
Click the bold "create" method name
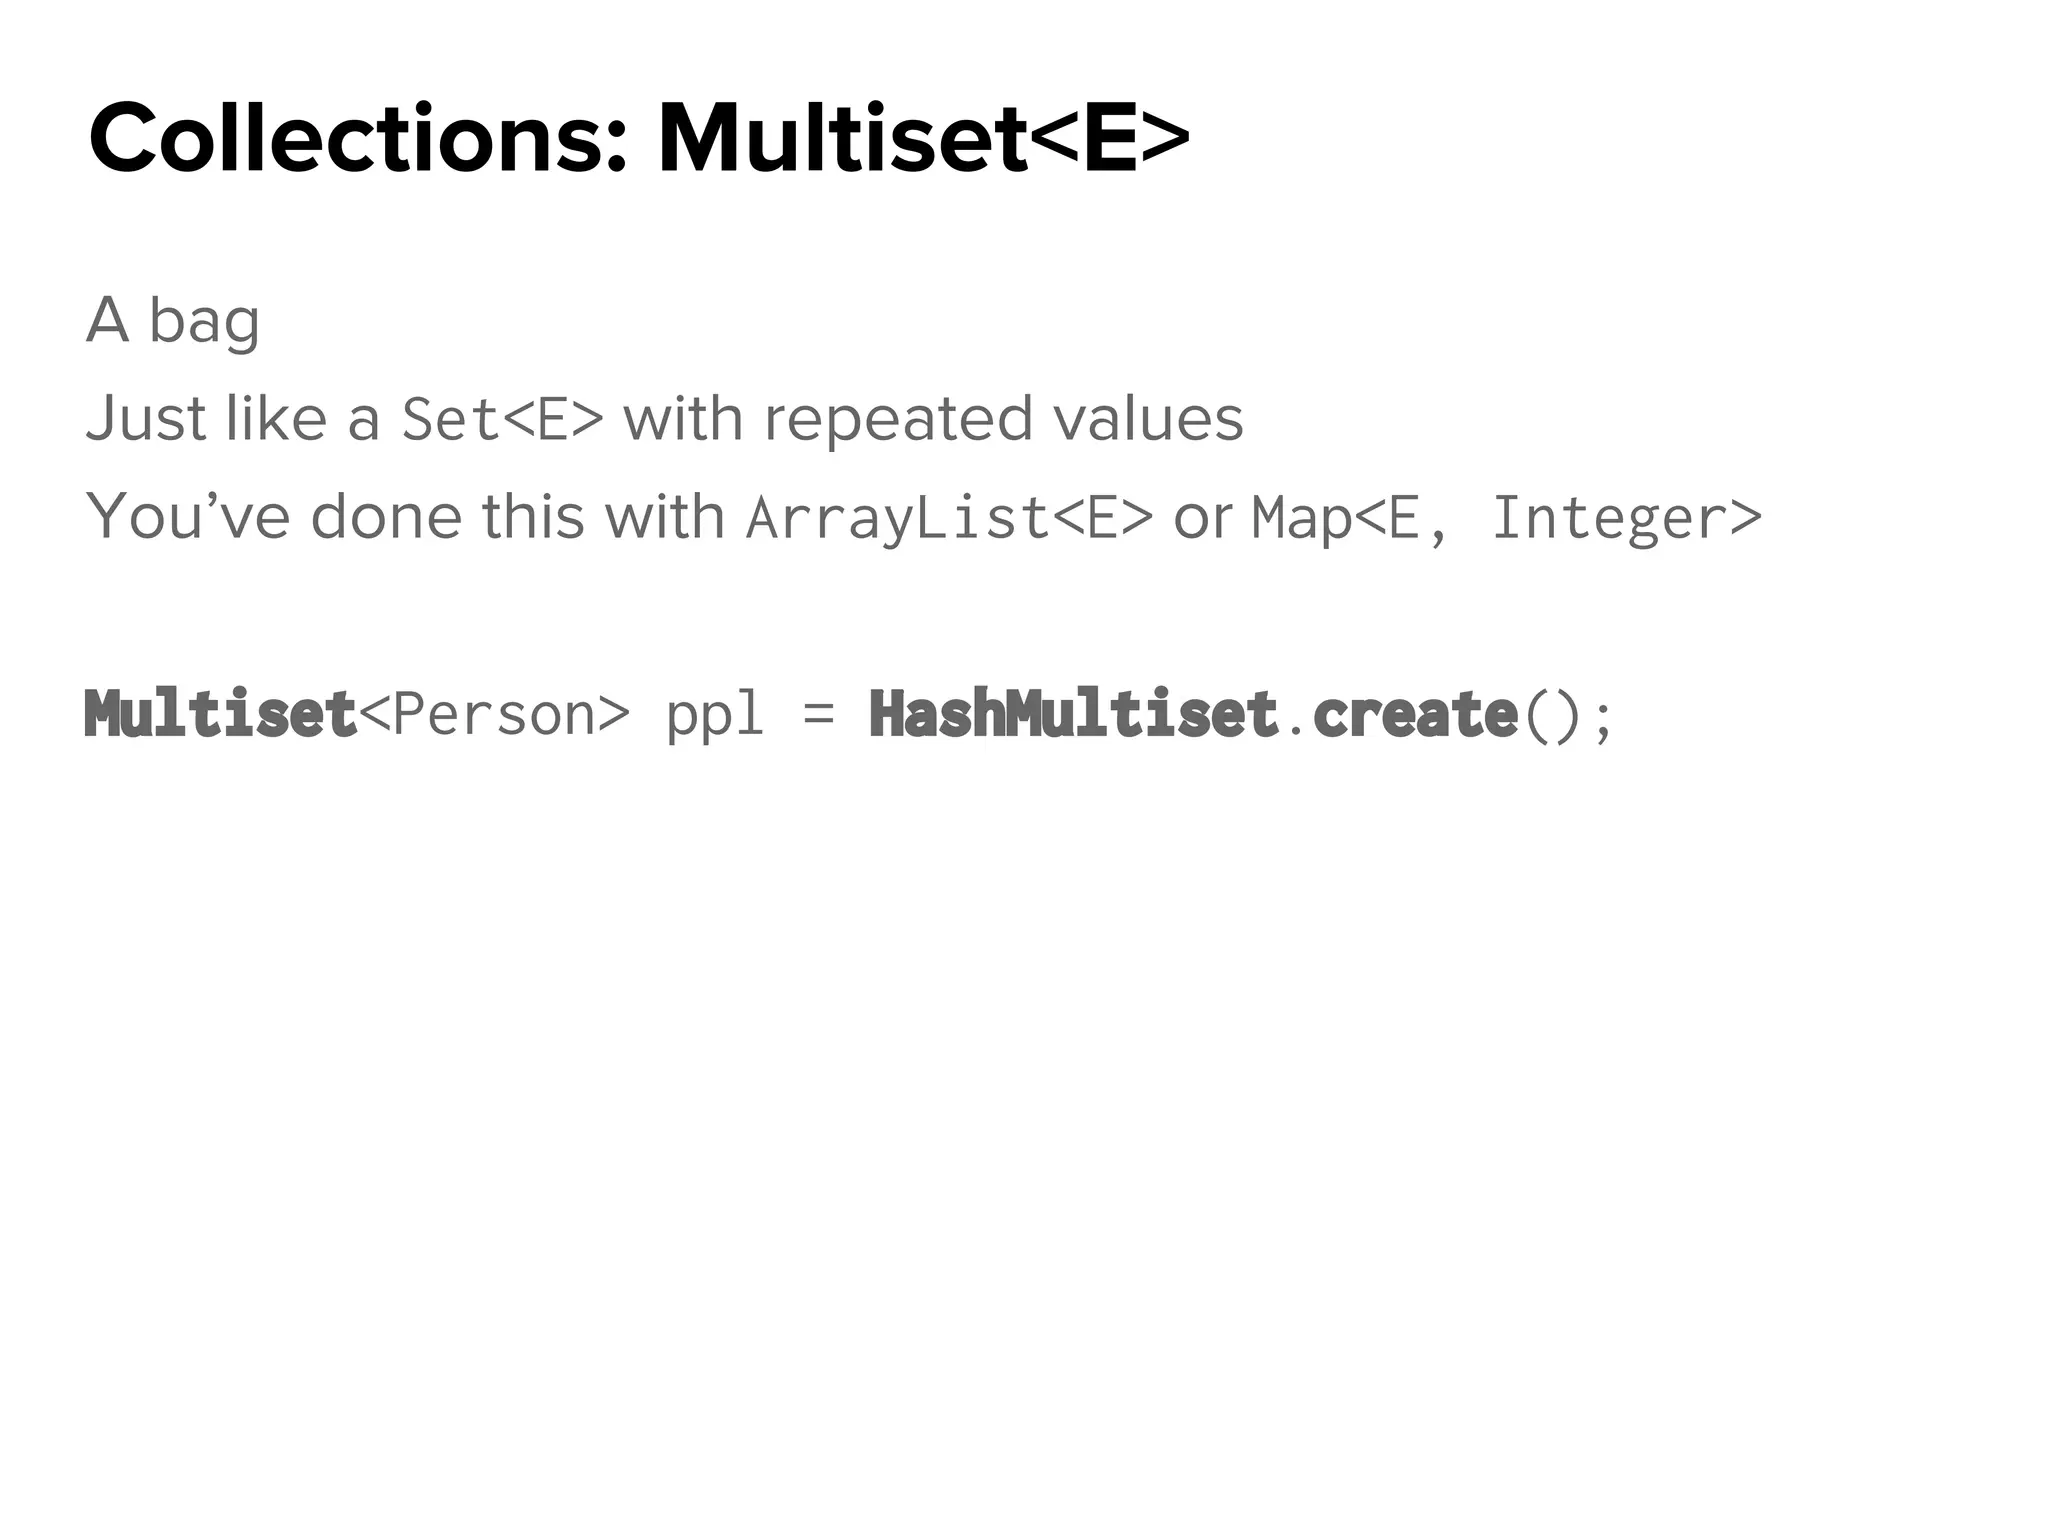1415,714
